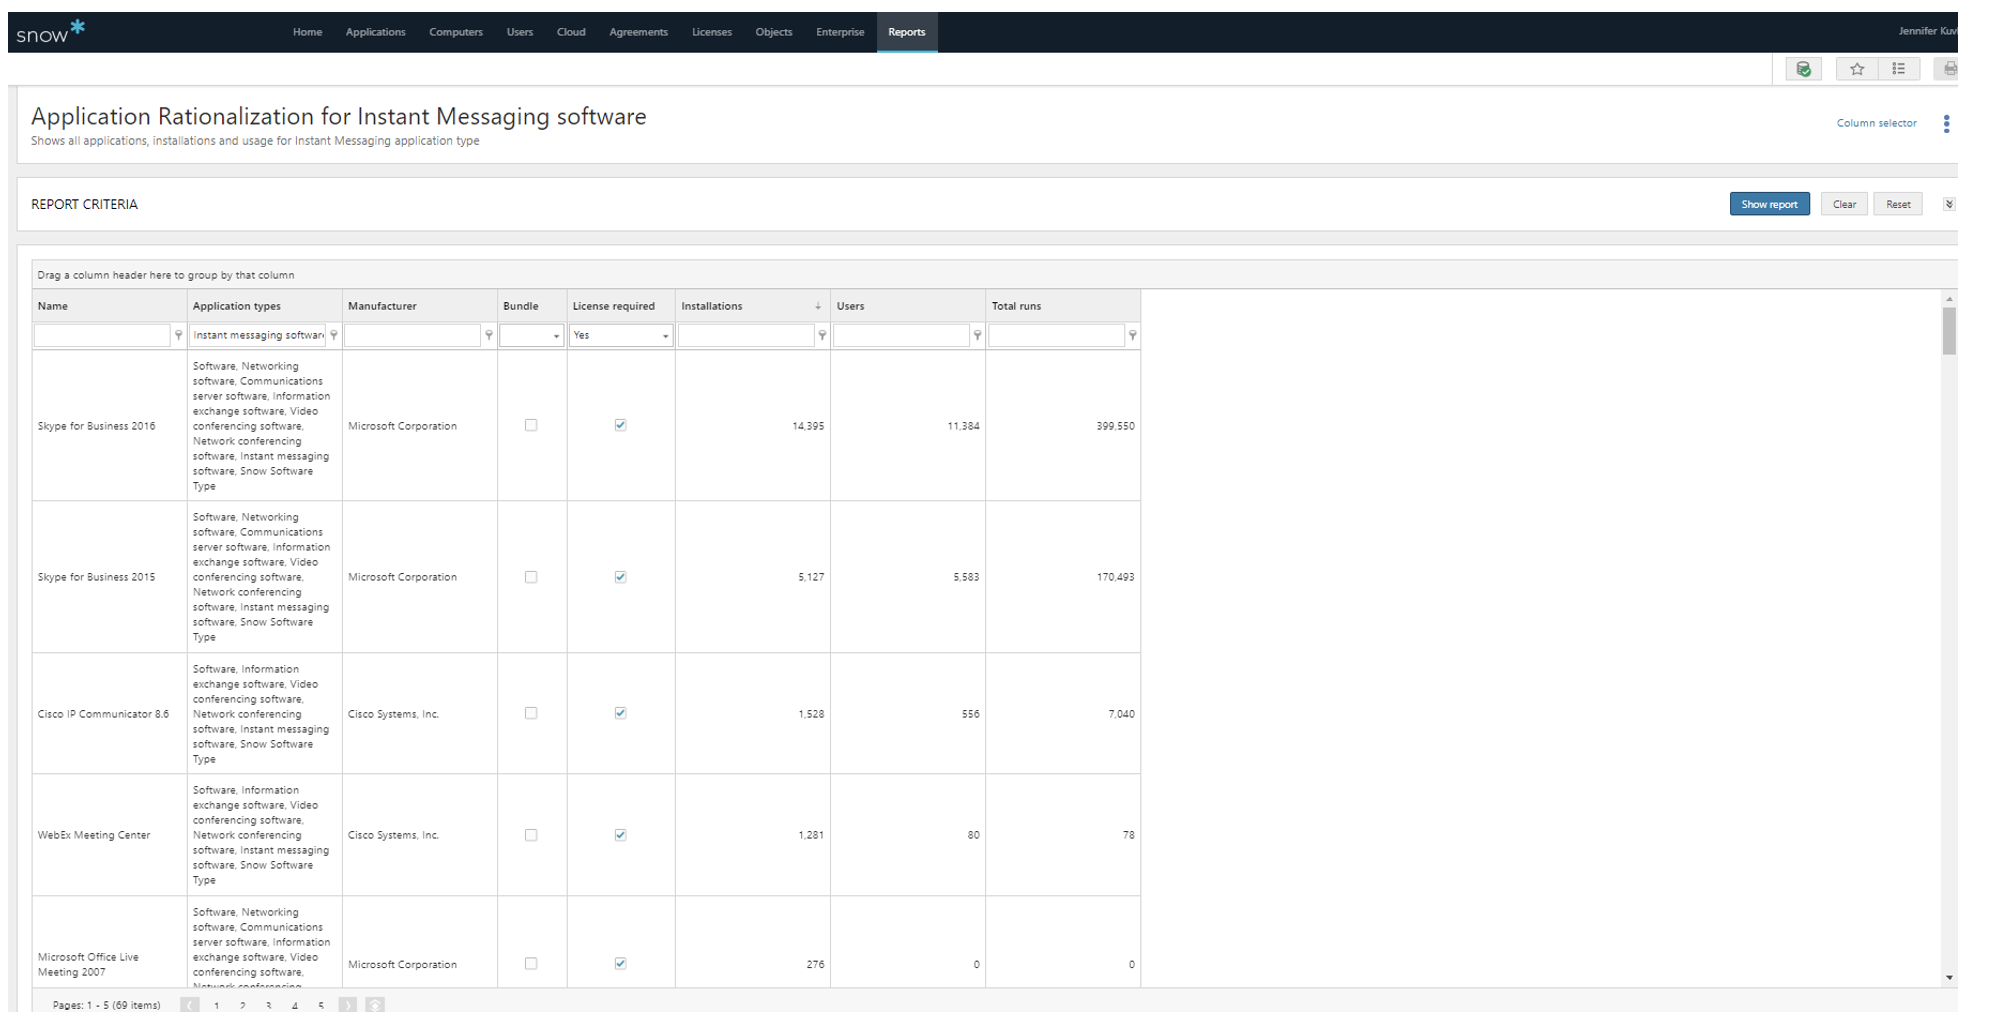Select the Reports tab
This screenshot has height=1034, width=1992.
907,32
